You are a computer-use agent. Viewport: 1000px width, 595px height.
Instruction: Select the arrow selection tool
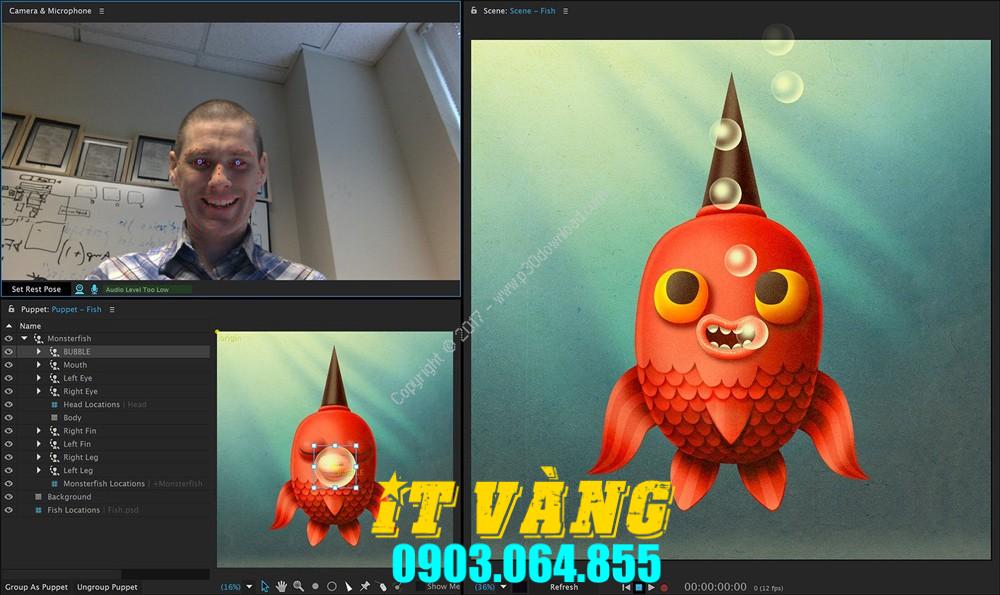point(263,586)
